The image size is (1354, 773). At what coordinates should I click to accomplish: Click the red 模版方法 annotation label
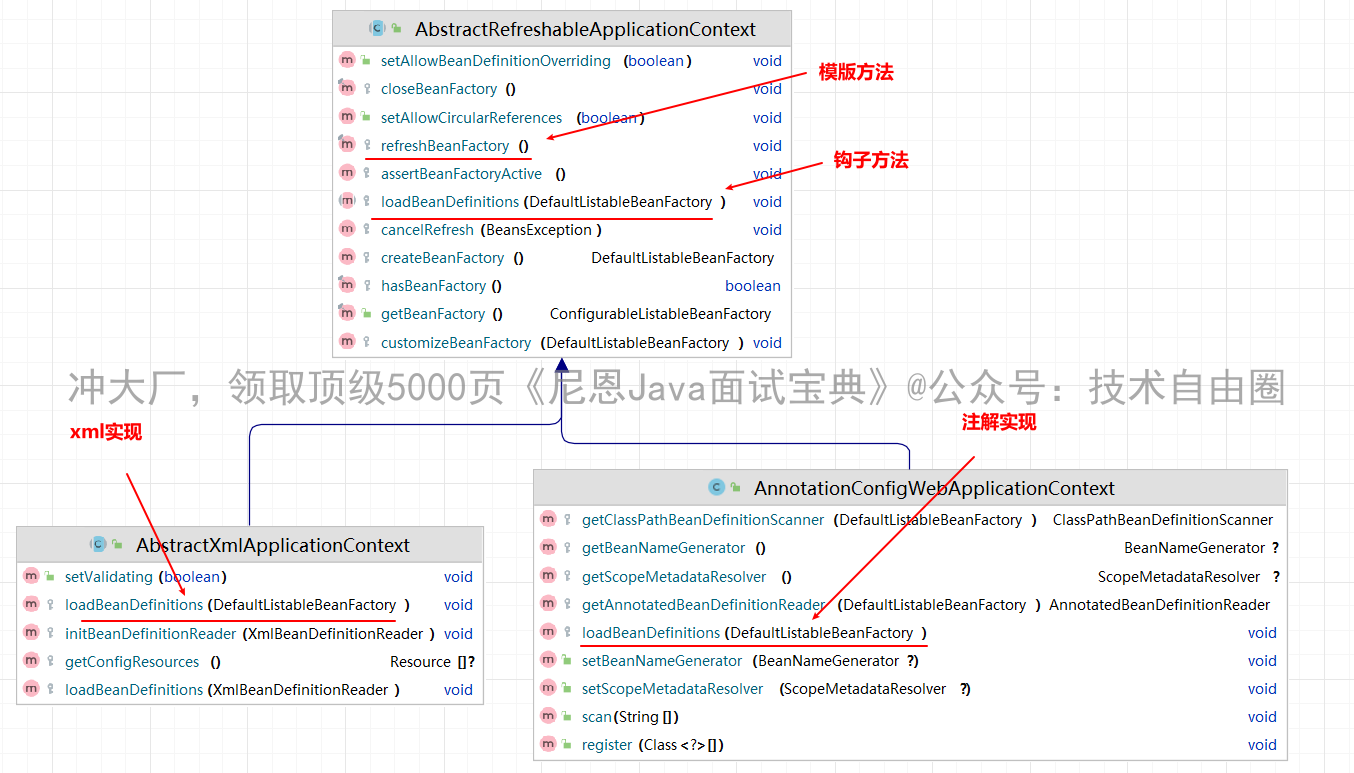click(855, 72)
